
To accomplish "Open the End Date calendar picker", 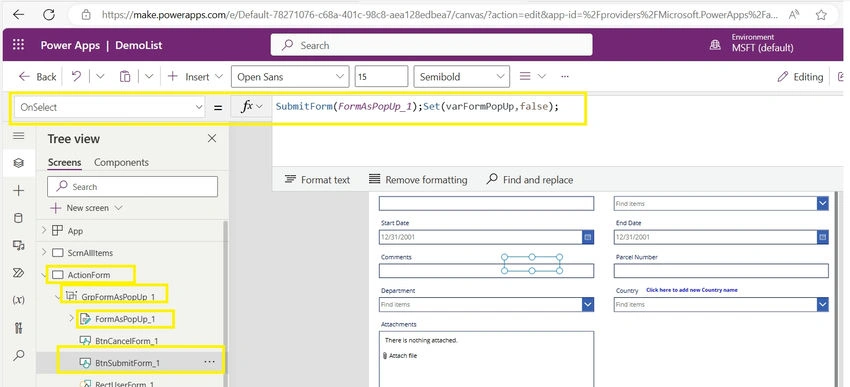I will click(822, 237).
